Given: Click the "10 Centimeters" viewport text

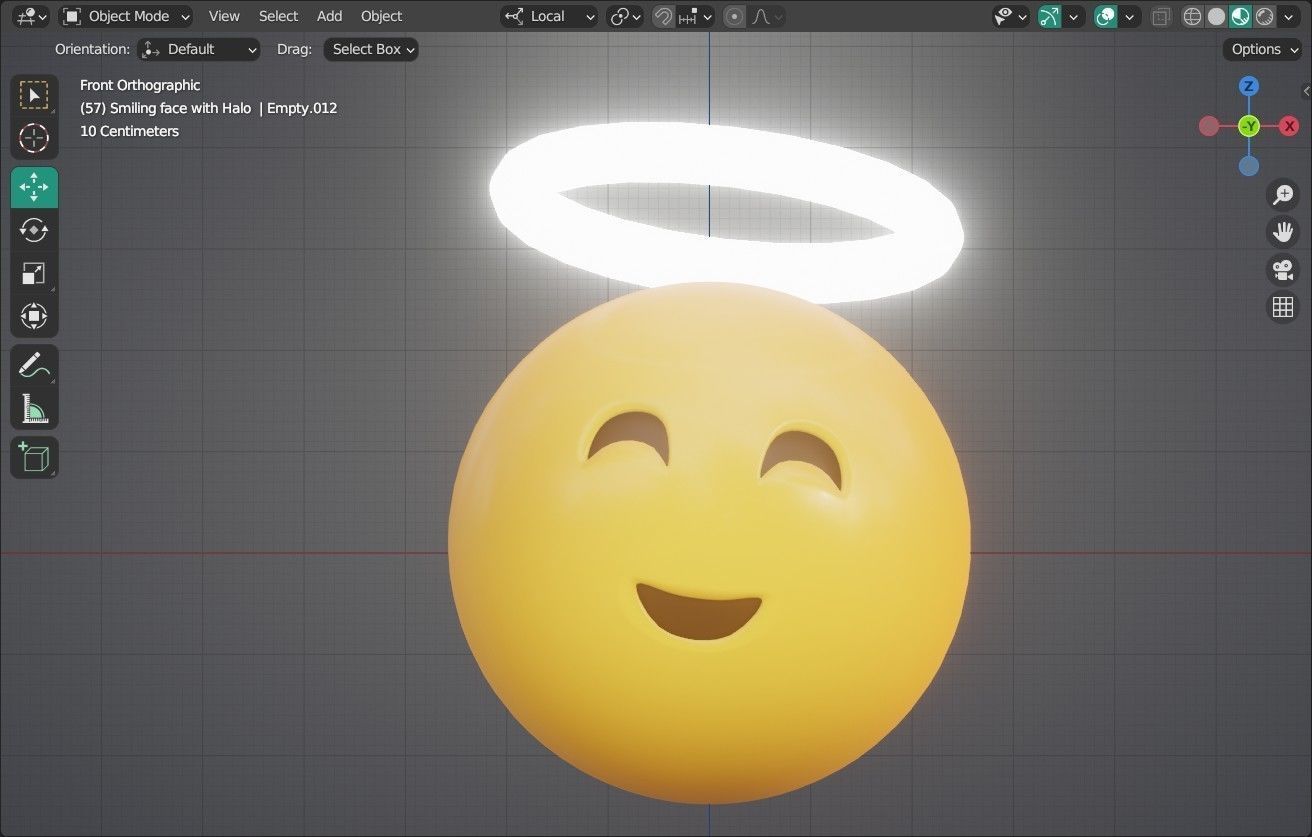Looking at the screenshot, I should click(x=129, y=131).
